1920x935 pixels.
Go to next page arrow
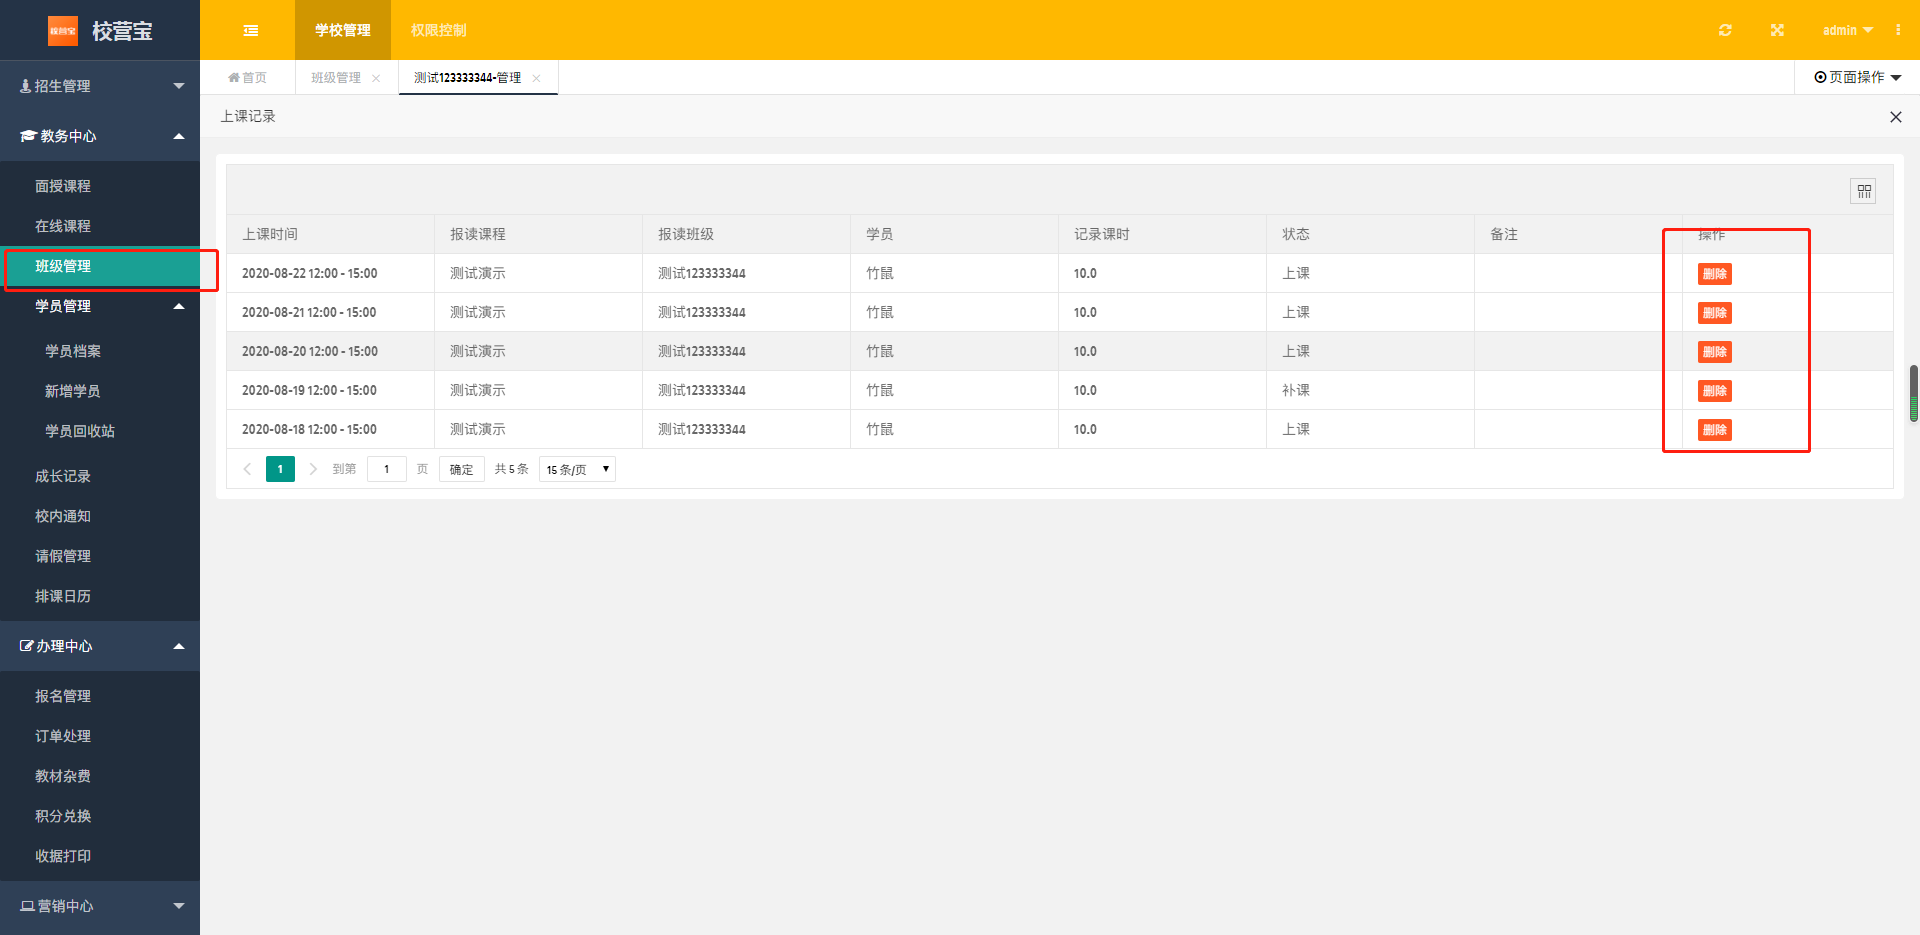(313, 469)
